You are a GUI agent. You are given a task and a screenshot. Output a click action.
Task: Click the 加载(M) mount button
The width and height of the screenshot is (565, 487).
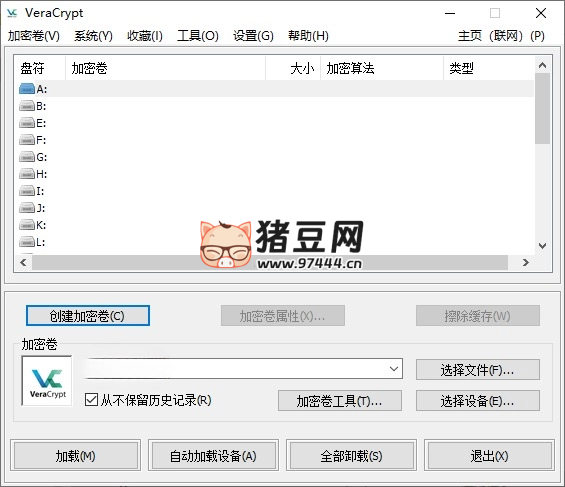(x=76, y=456)
